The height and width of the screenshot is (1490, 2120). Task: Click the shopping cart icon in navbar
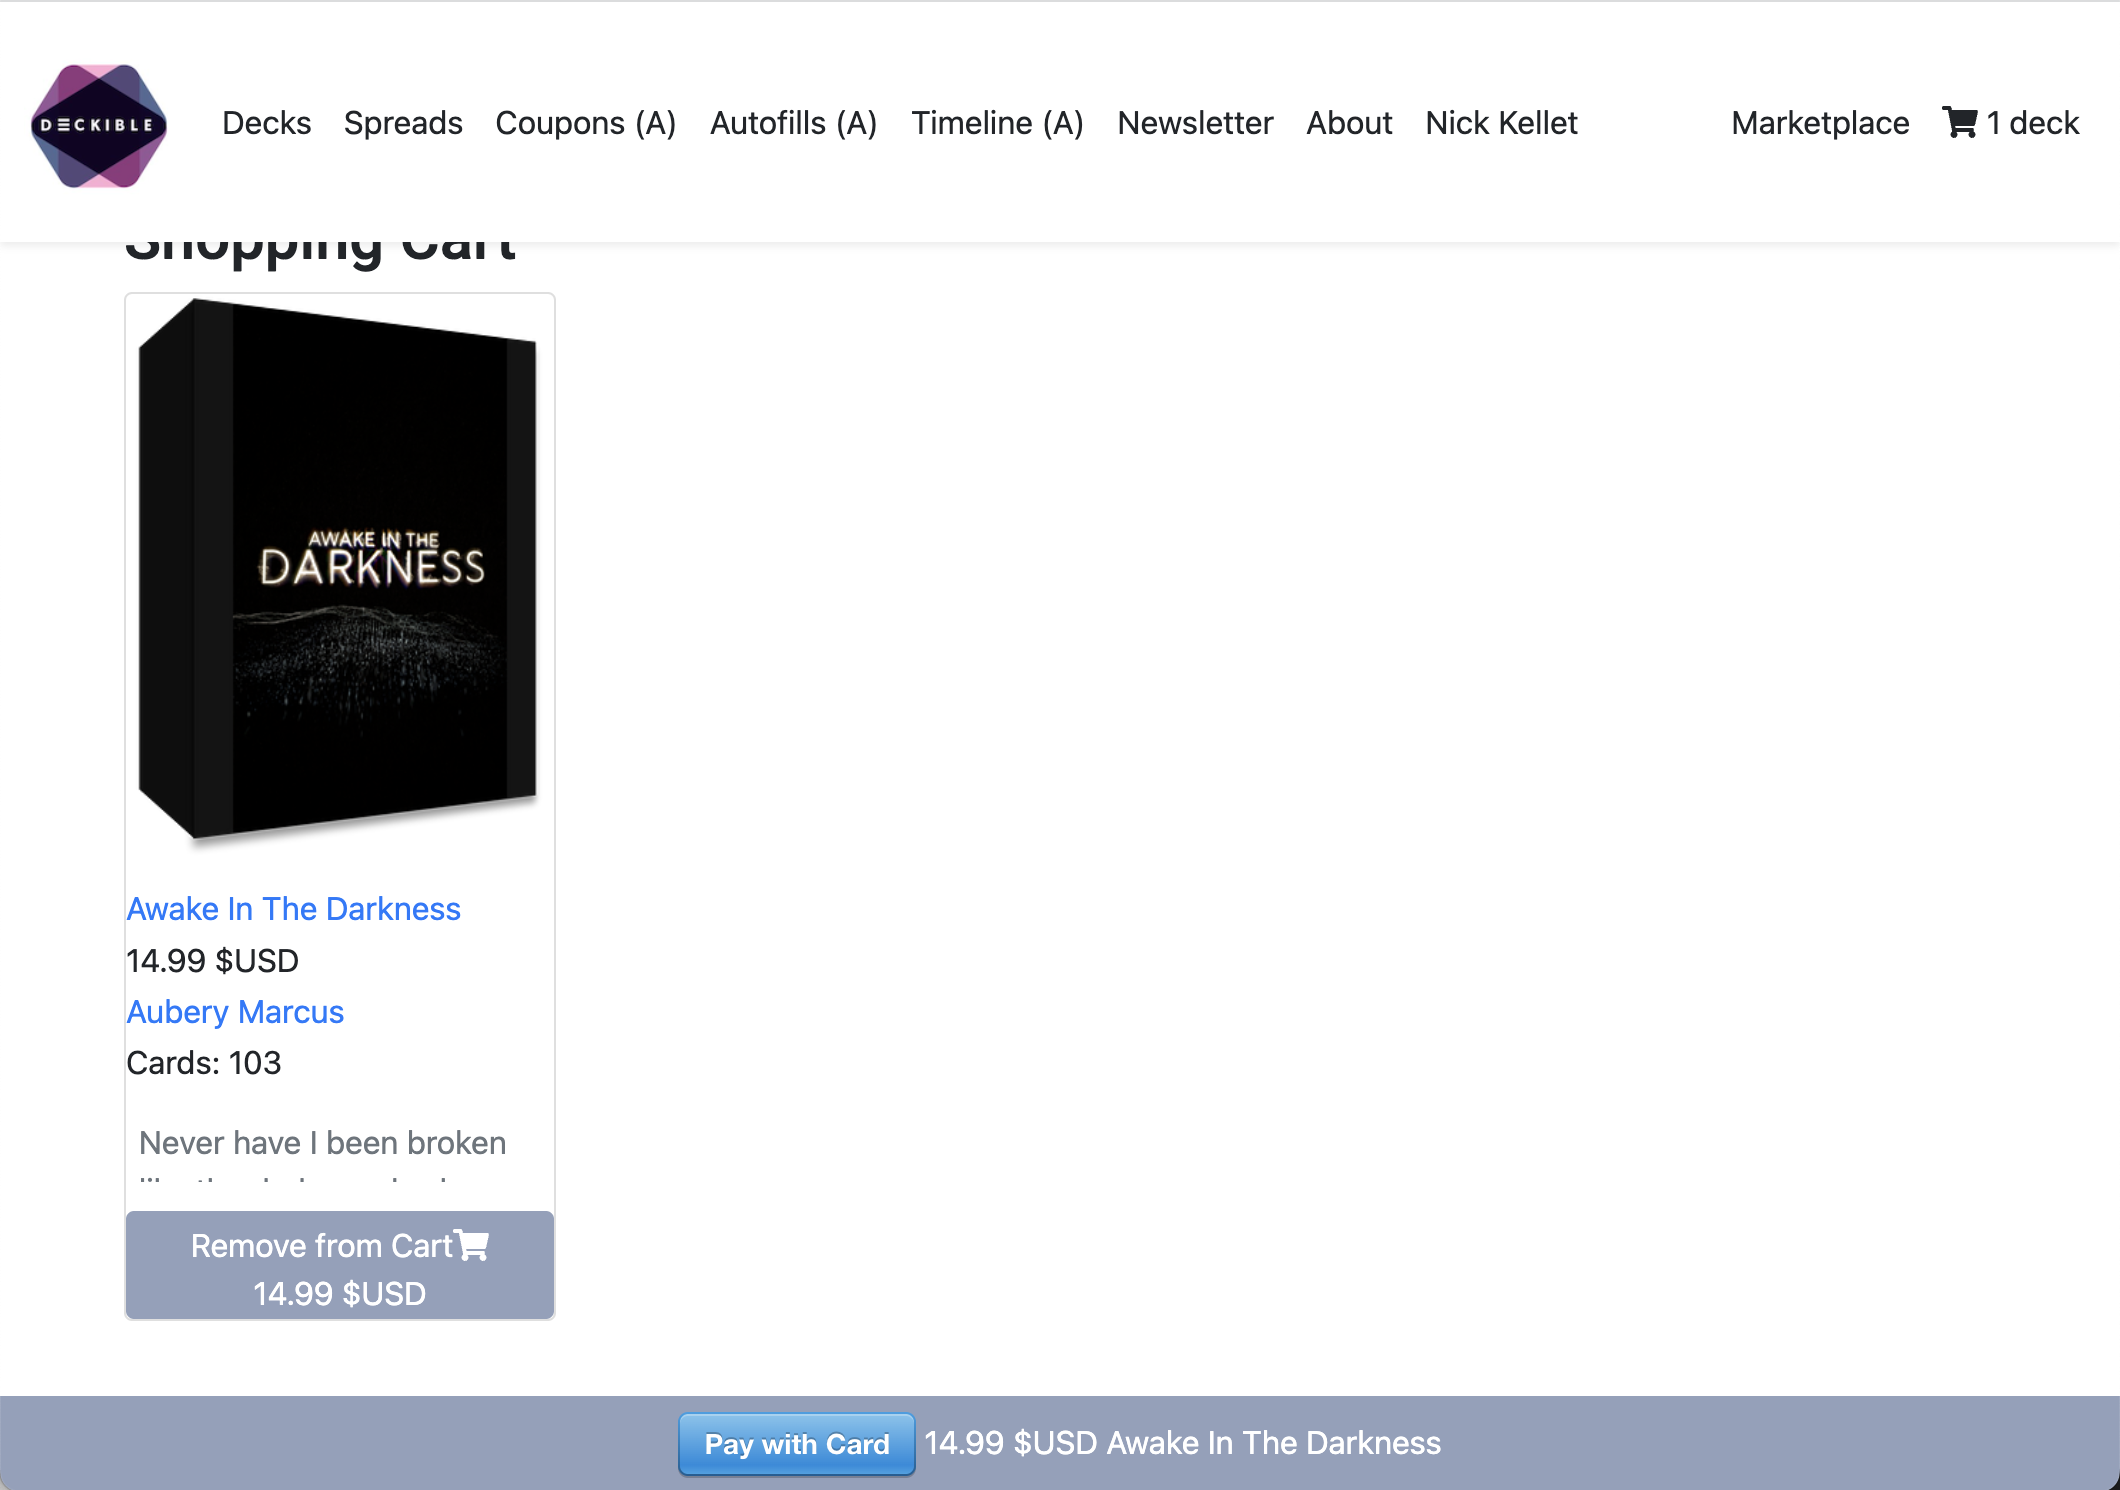pos(1959,123)
